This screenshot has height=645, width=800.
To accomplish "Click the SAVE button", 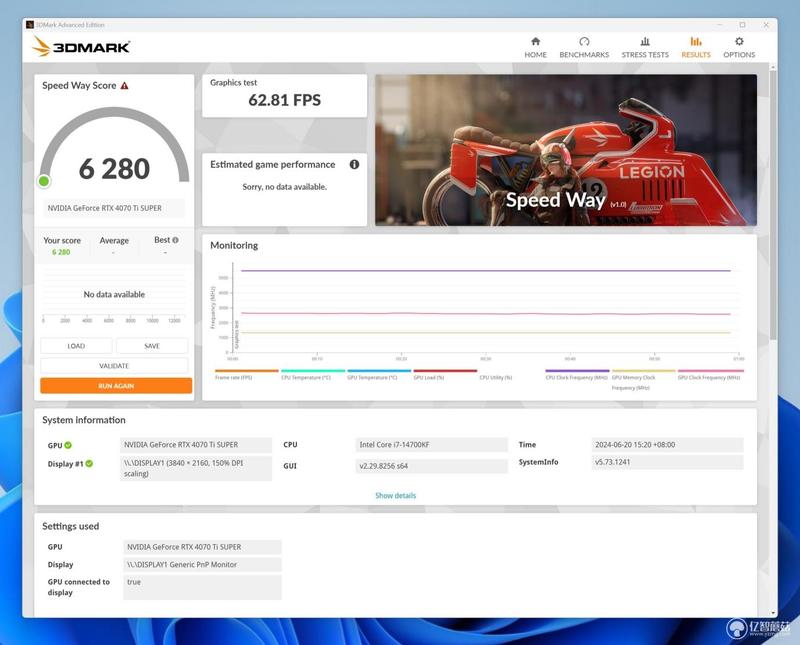I will tap(152, 346).
